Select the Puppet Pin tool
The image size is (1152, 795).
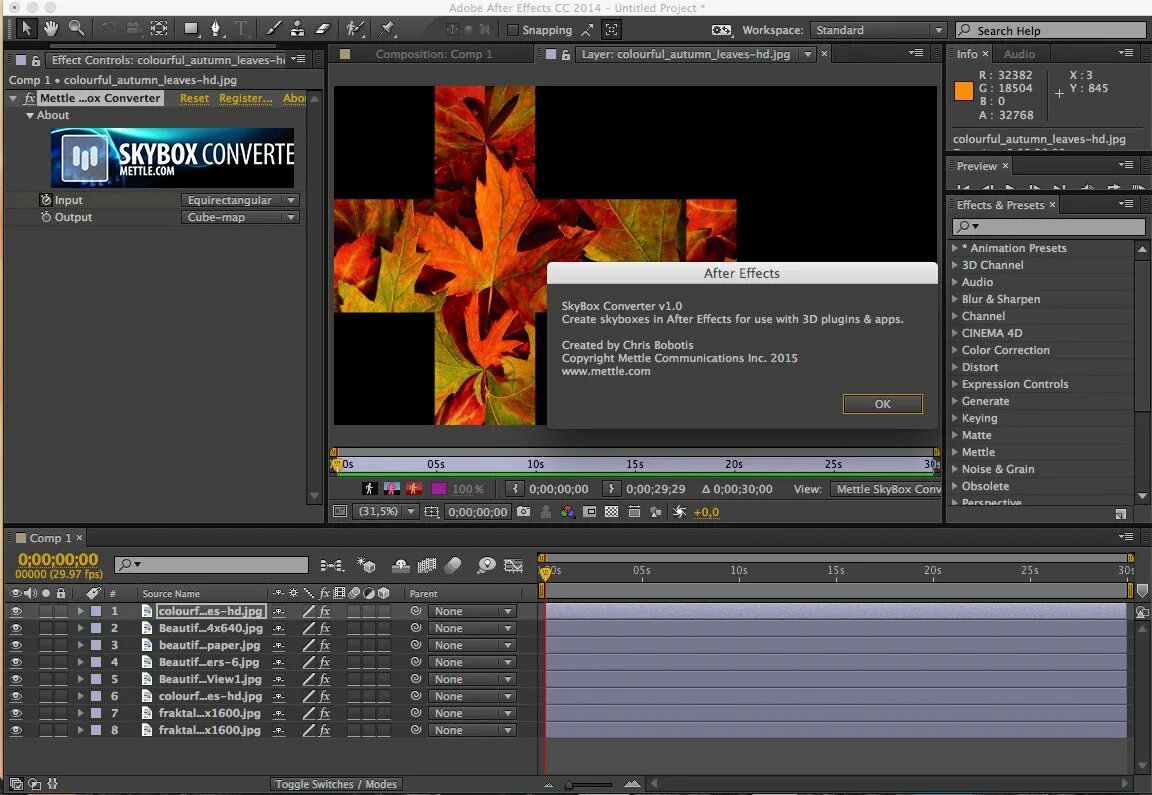coord(388,29)
